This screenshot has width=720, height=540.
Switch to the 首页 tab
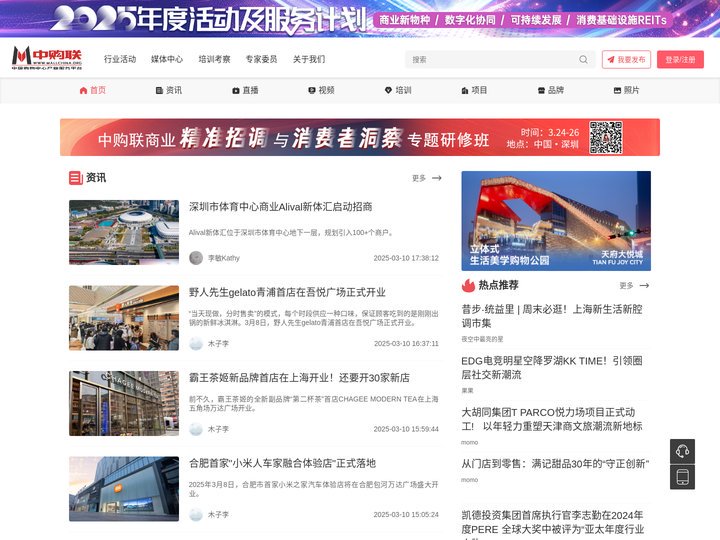(x=93, y=90)
